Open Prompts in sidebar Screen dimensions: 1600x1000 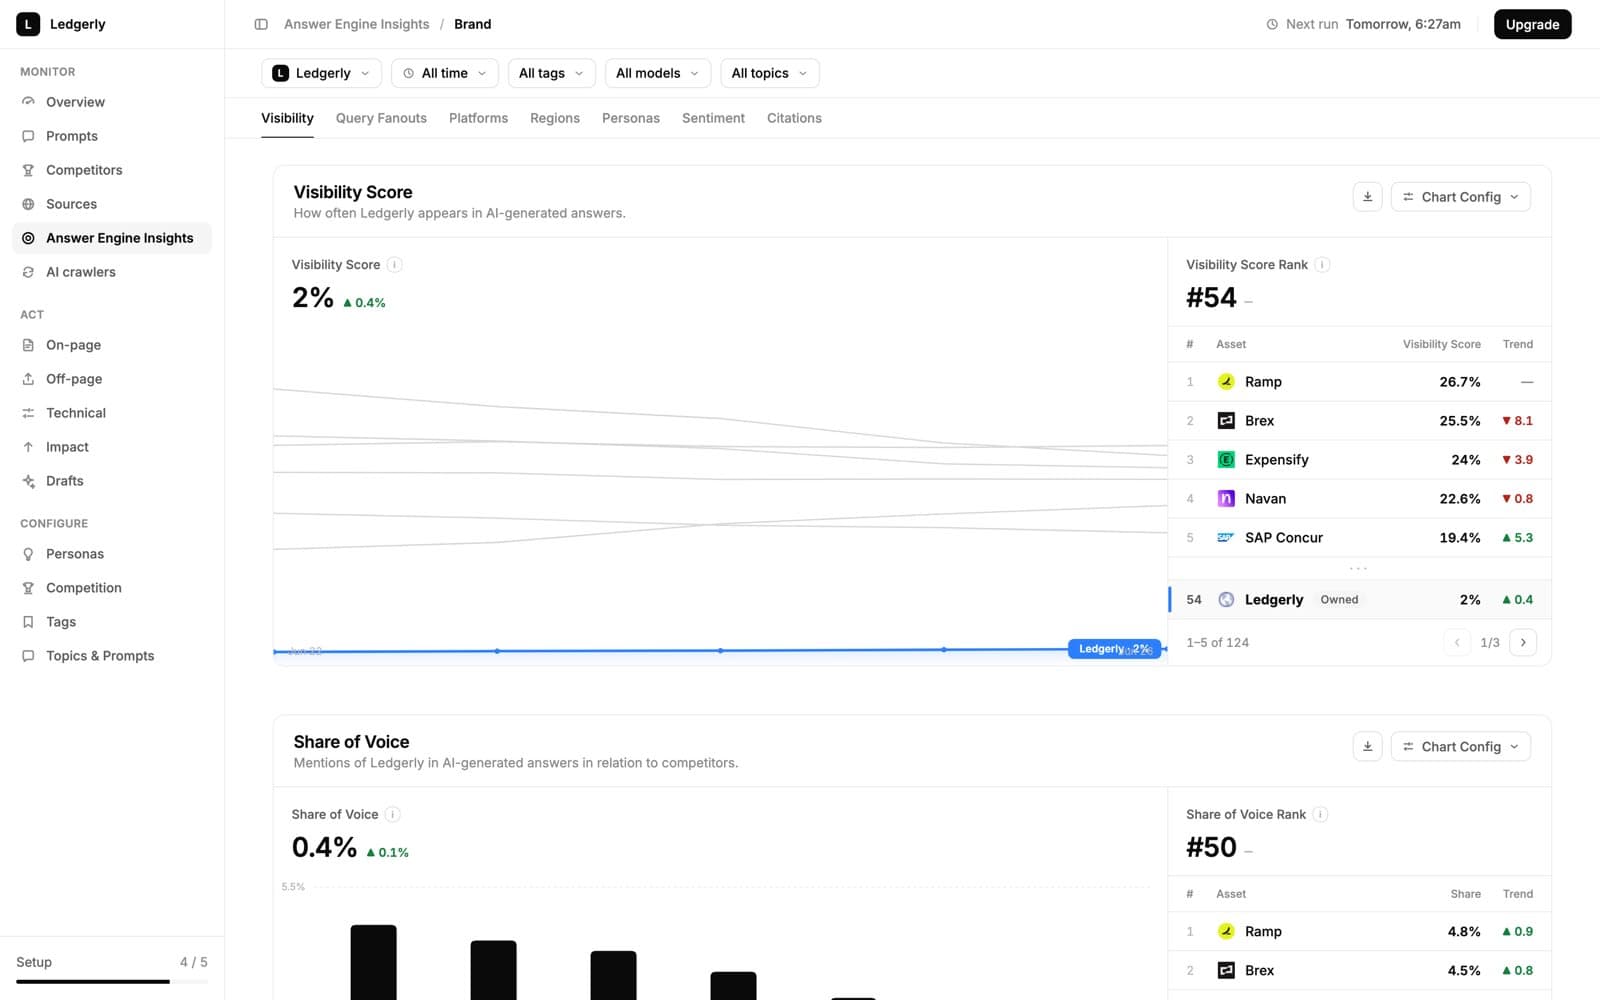(x=111, y=136)
